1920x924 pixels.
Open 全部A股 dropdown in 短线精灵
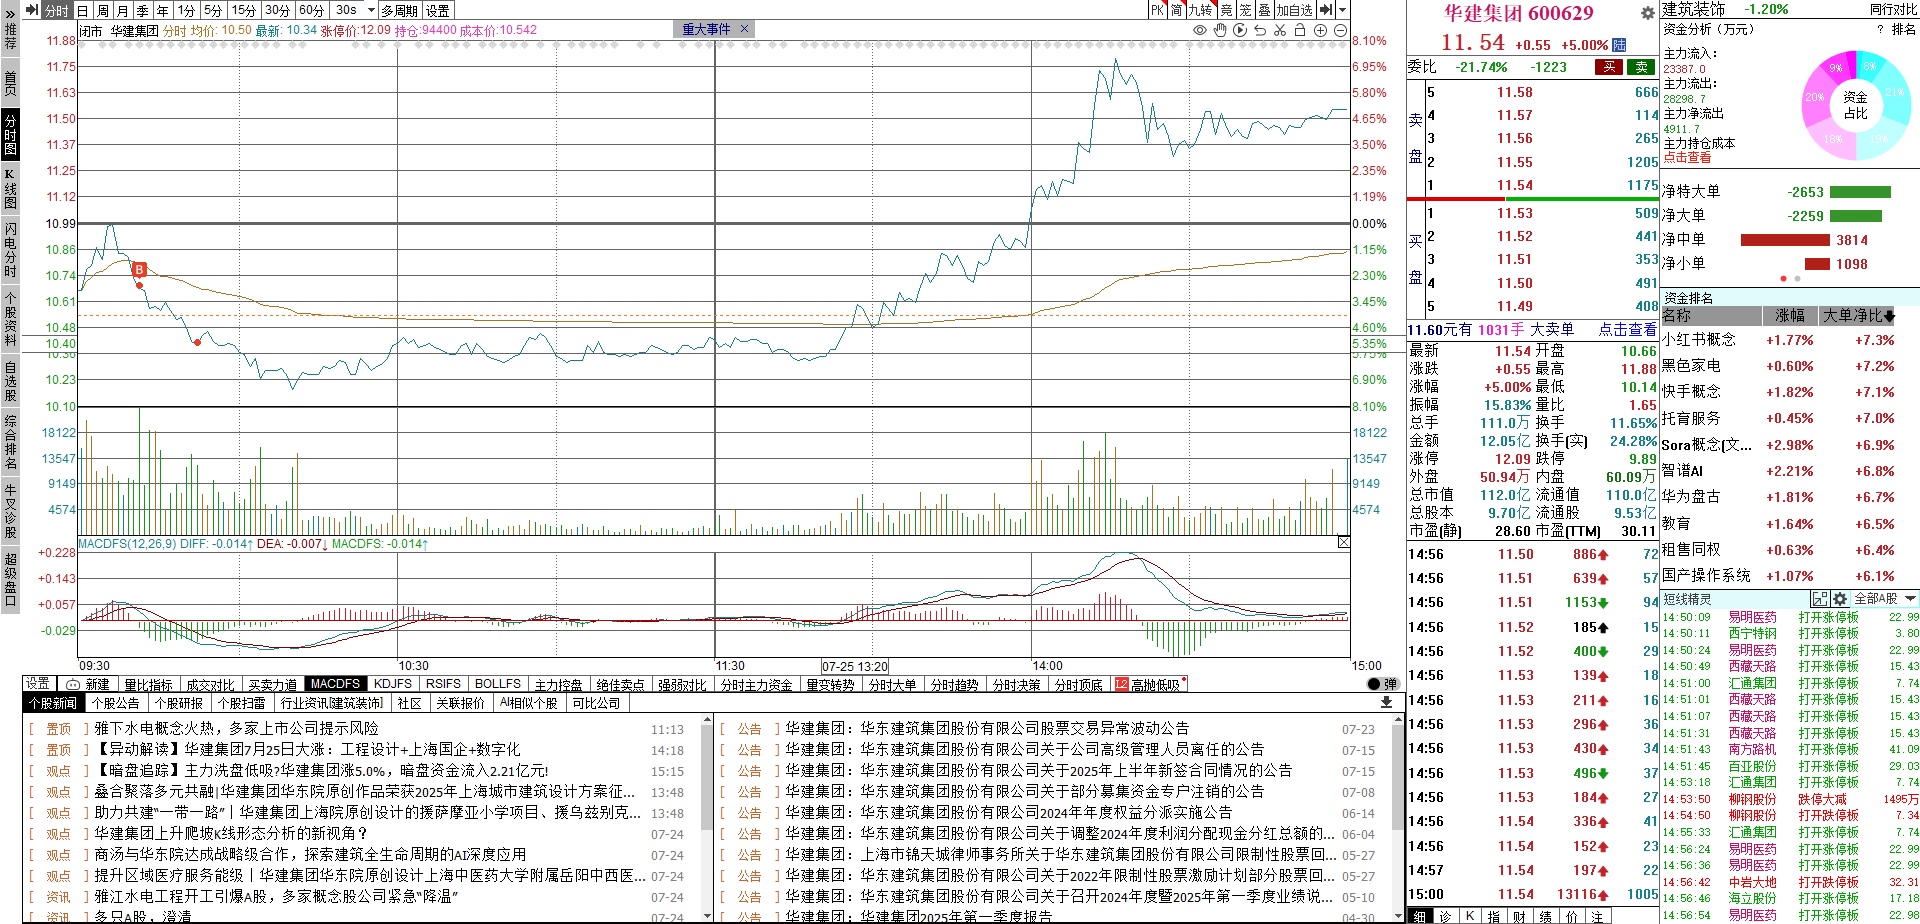click(x=1885, y=598)
